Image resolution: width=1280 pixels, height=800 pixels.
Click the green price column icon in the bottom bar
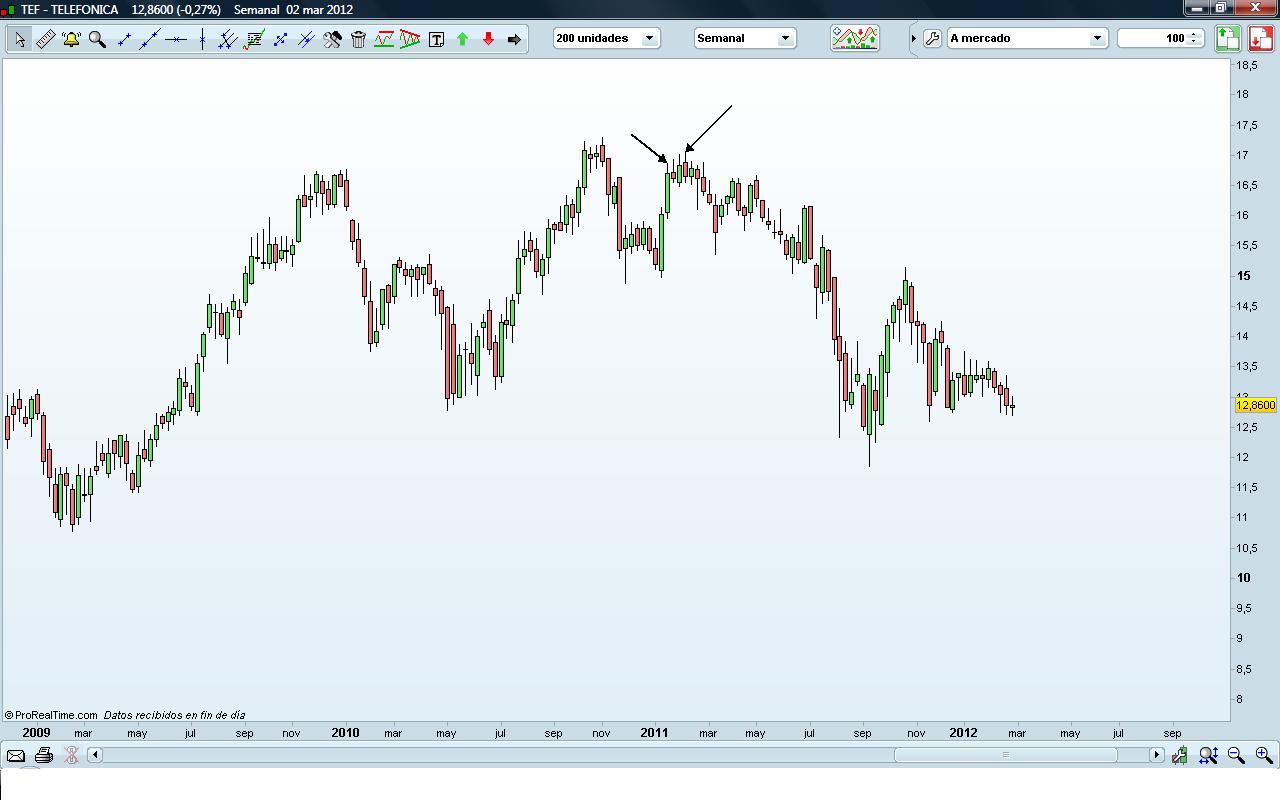click(x=1181, y=755)
